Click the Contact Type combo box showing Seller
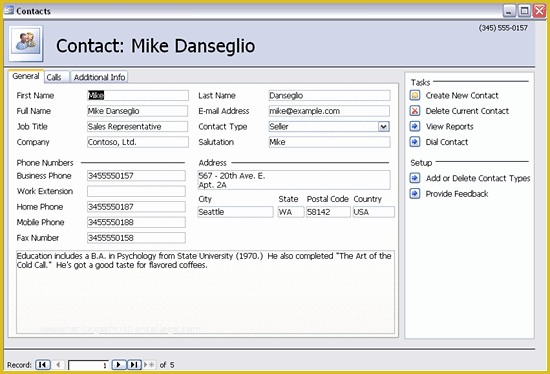The image size is (550, 374). tap(329, 126)
